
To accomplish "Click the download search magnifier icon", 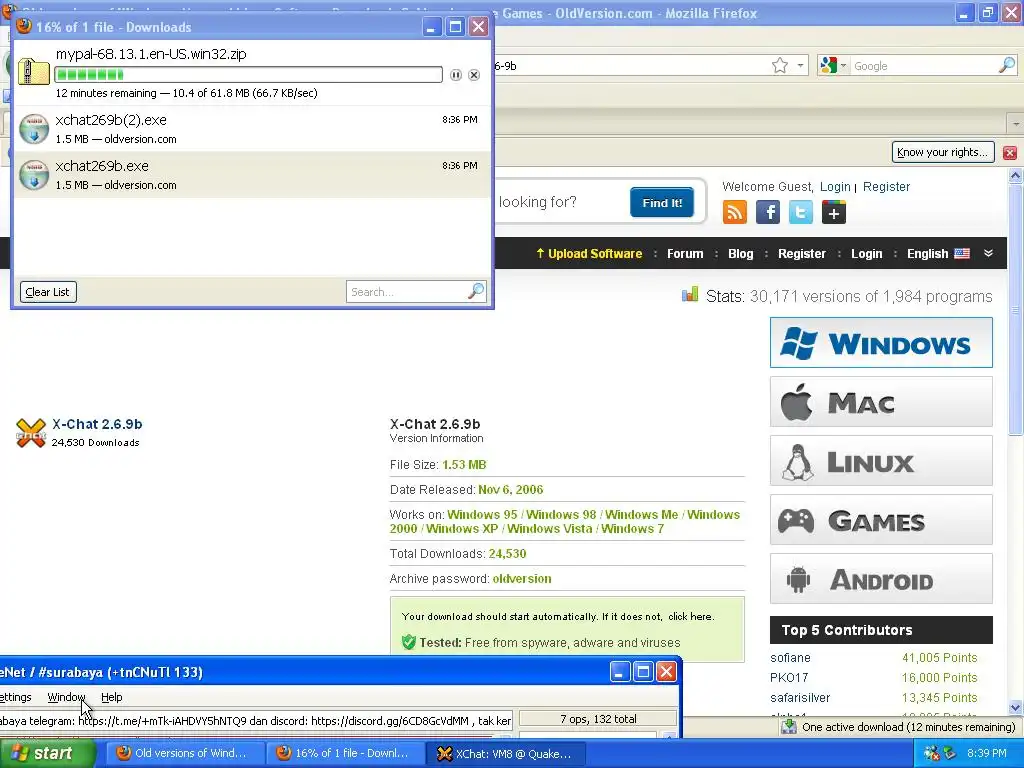I will [476, 291].
